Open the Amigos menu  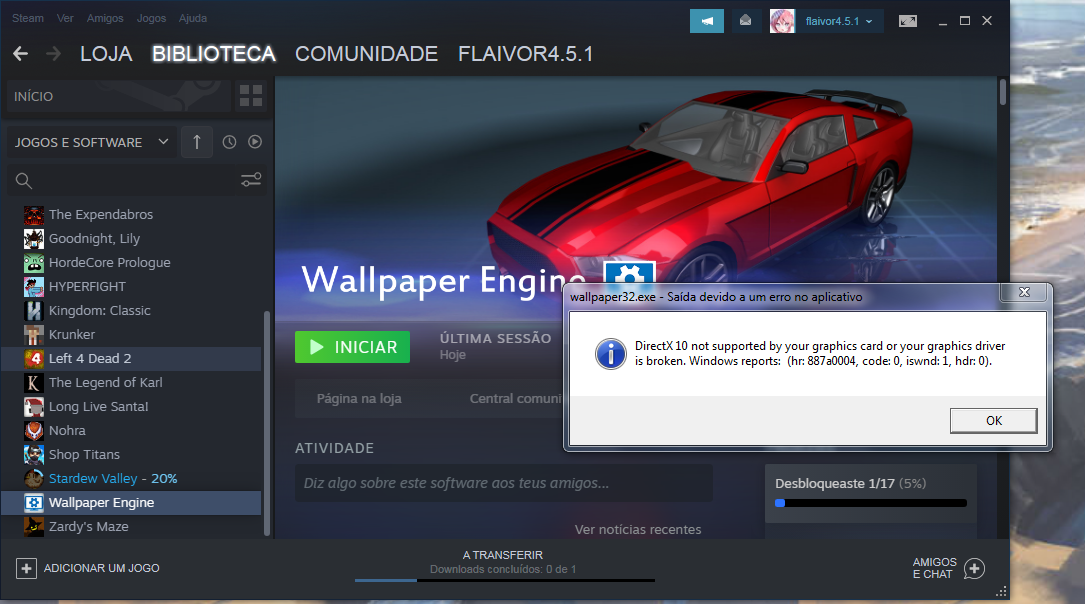[x=105, y=18]
